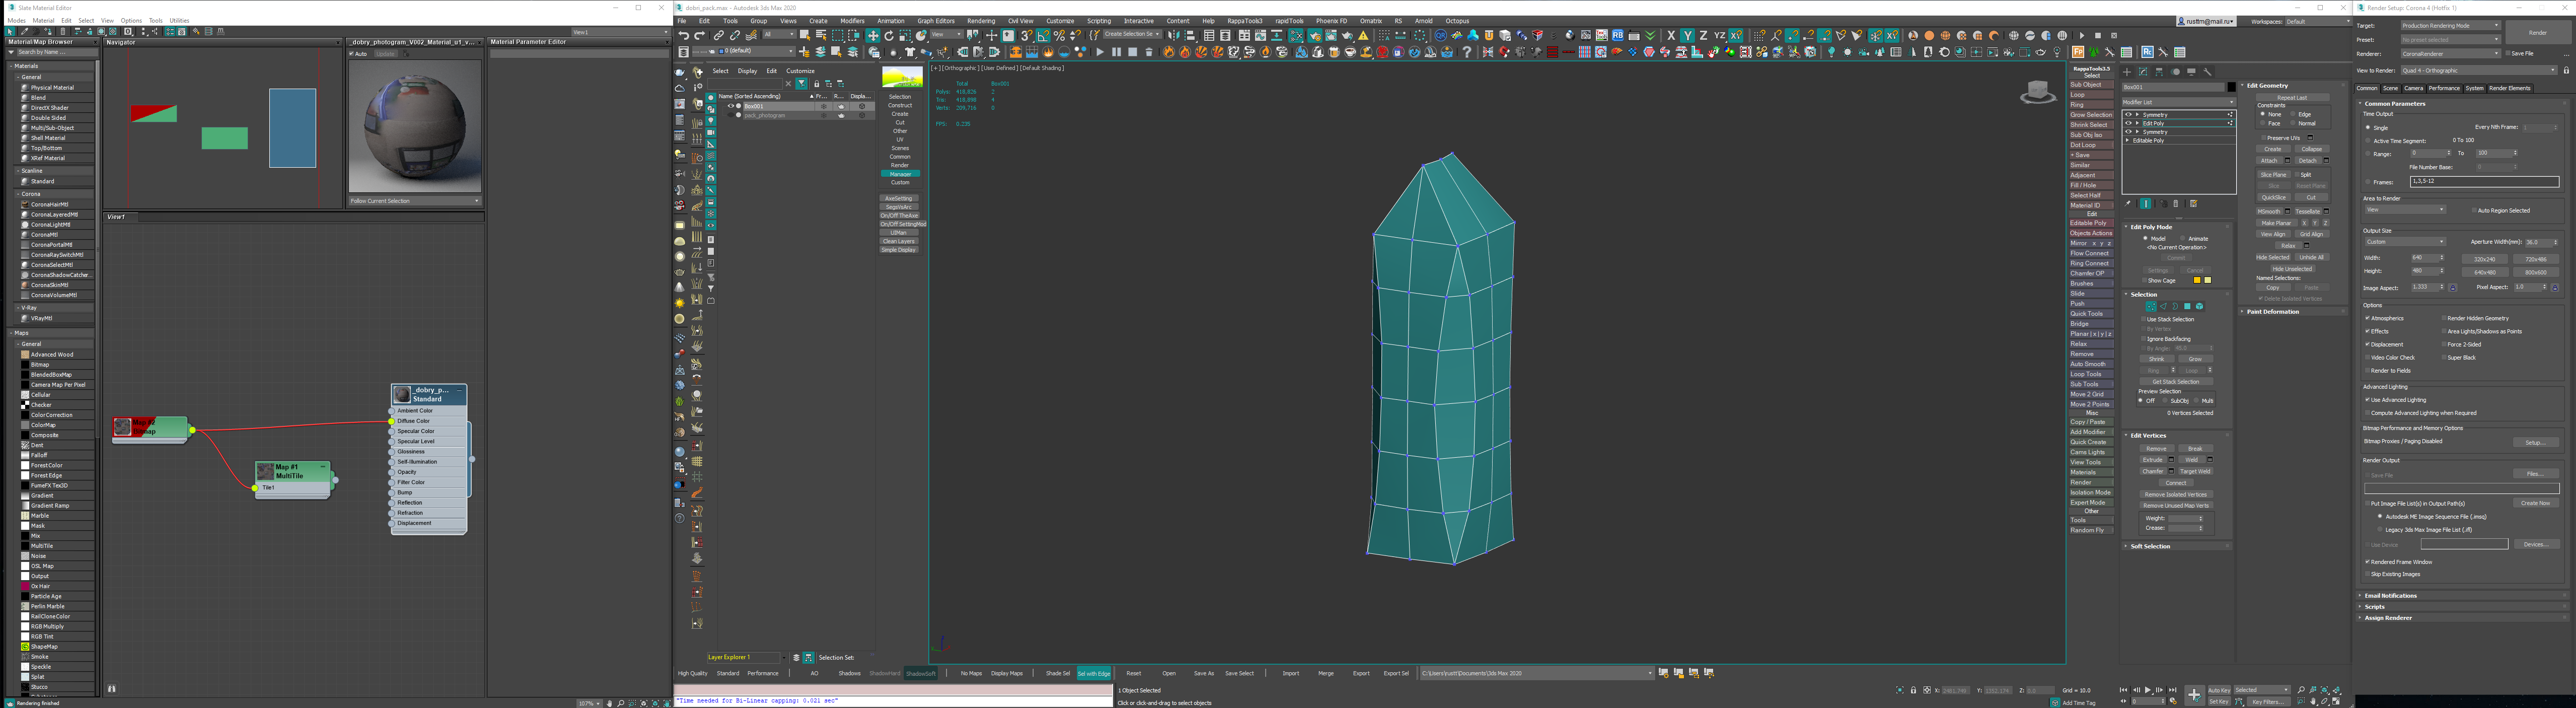
Task: Toggle Show End Result icon under stack
Action: coord(2146,204)
